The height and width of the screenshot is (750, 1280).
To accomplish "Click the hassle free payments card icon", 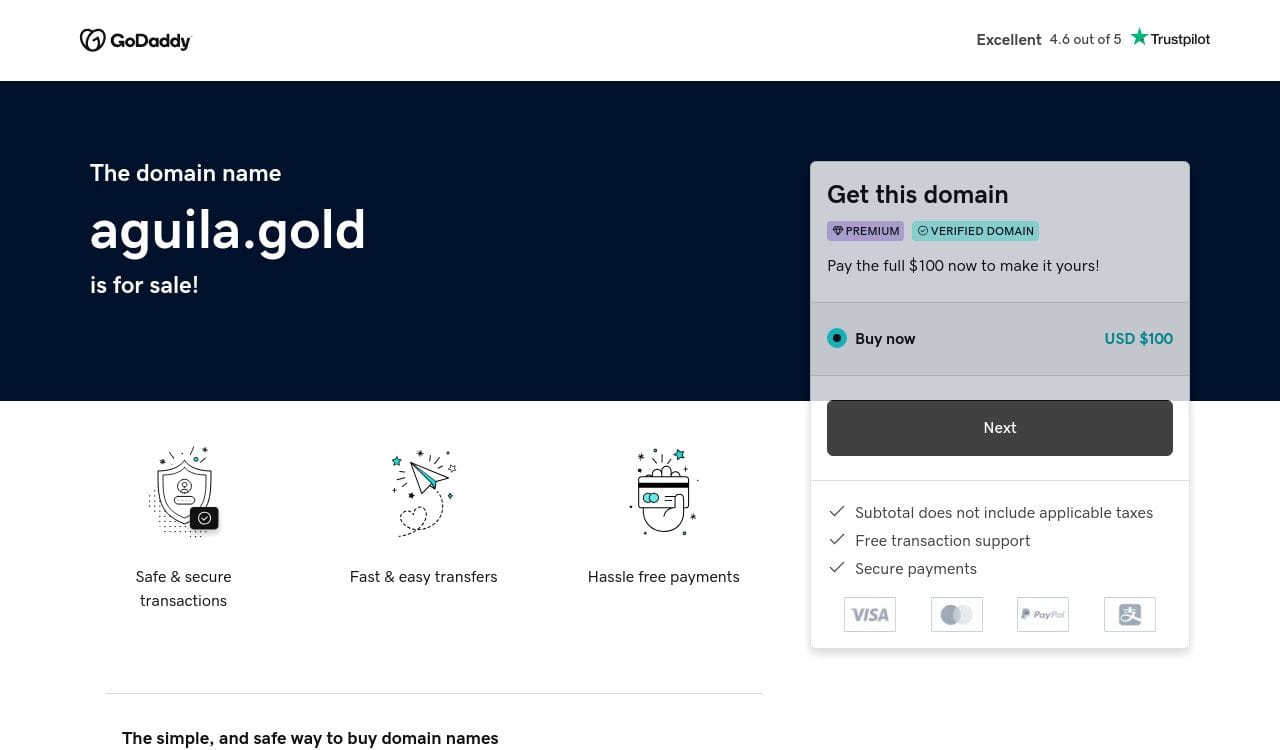I will pyautogui.click(x=664, y=492).
